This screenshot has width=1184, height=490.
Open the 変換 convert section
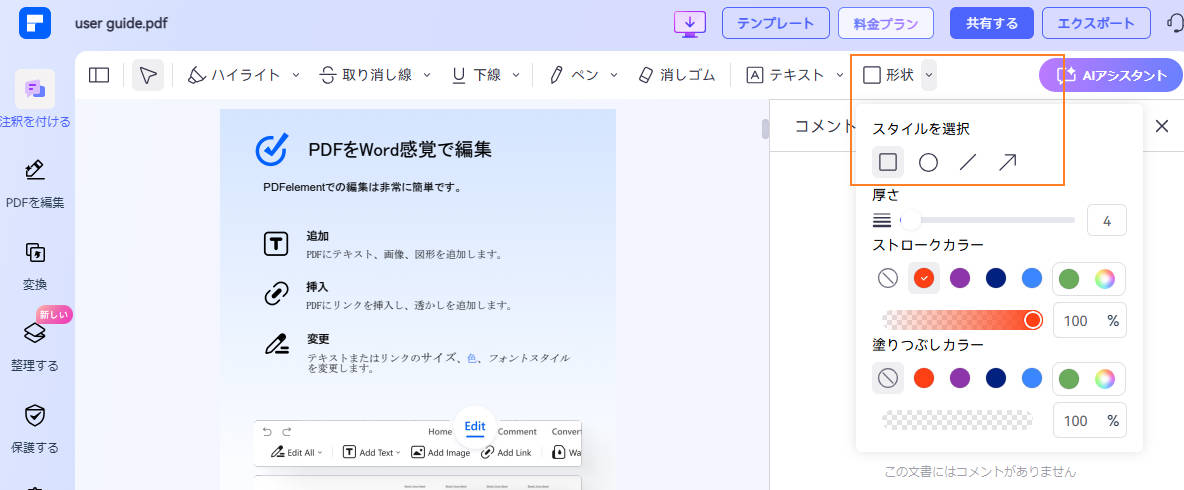[x=35, y=264]
